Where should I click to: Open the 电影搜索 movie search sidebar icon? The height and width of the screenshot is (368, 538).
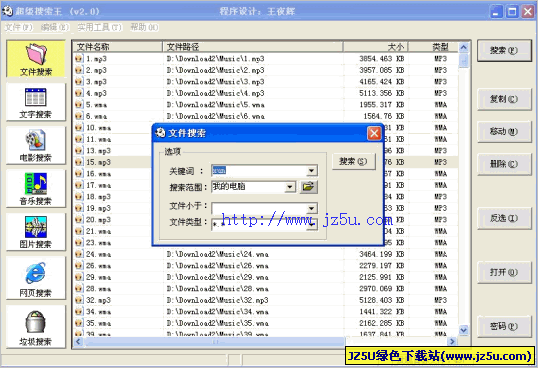(36, 145)
